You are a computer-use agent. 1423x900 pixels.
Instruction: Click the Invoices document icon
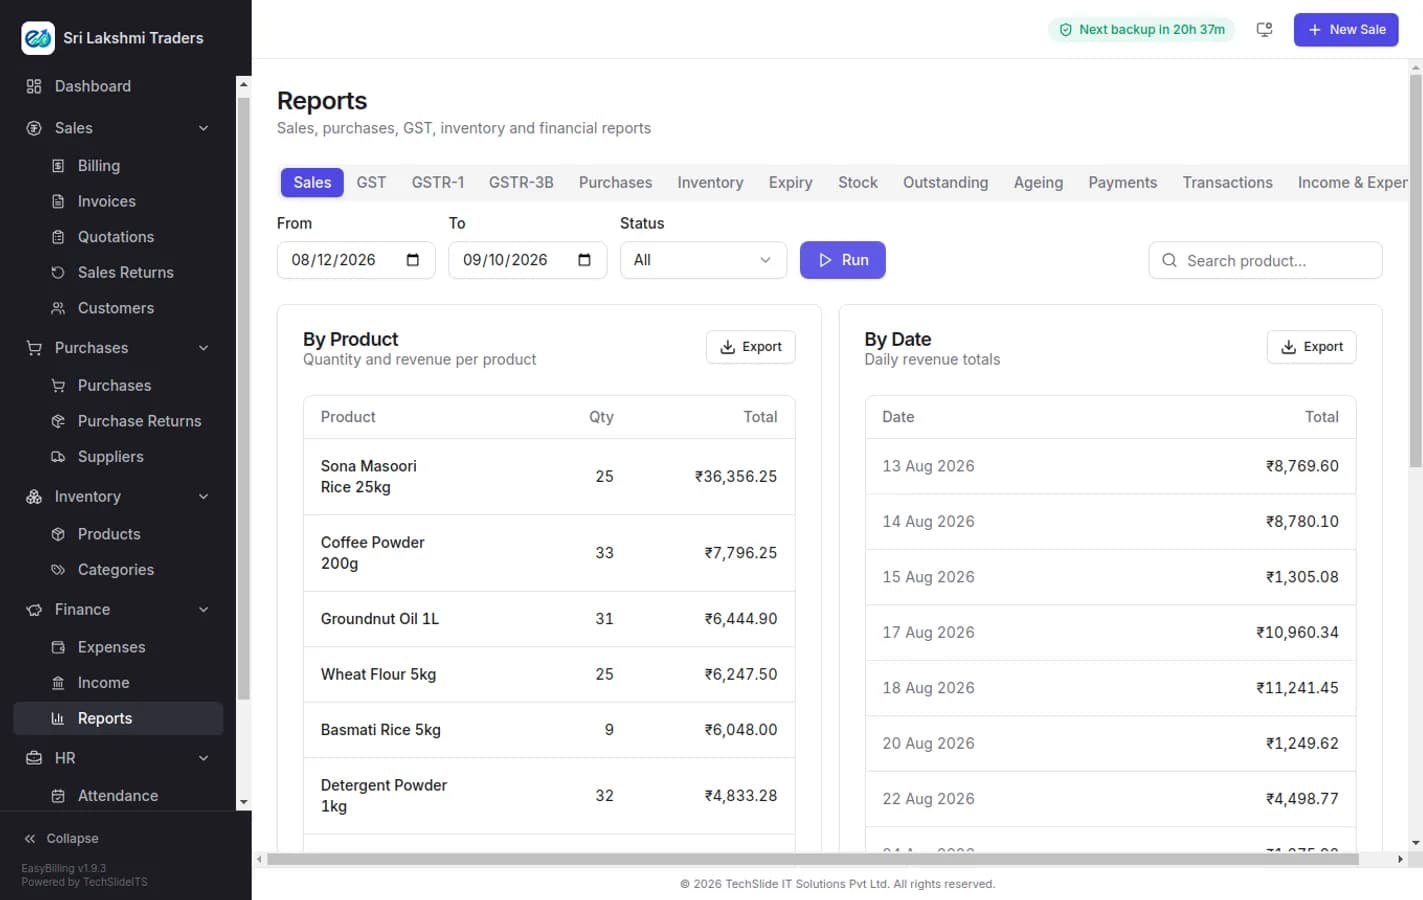(x=58, y=201)
